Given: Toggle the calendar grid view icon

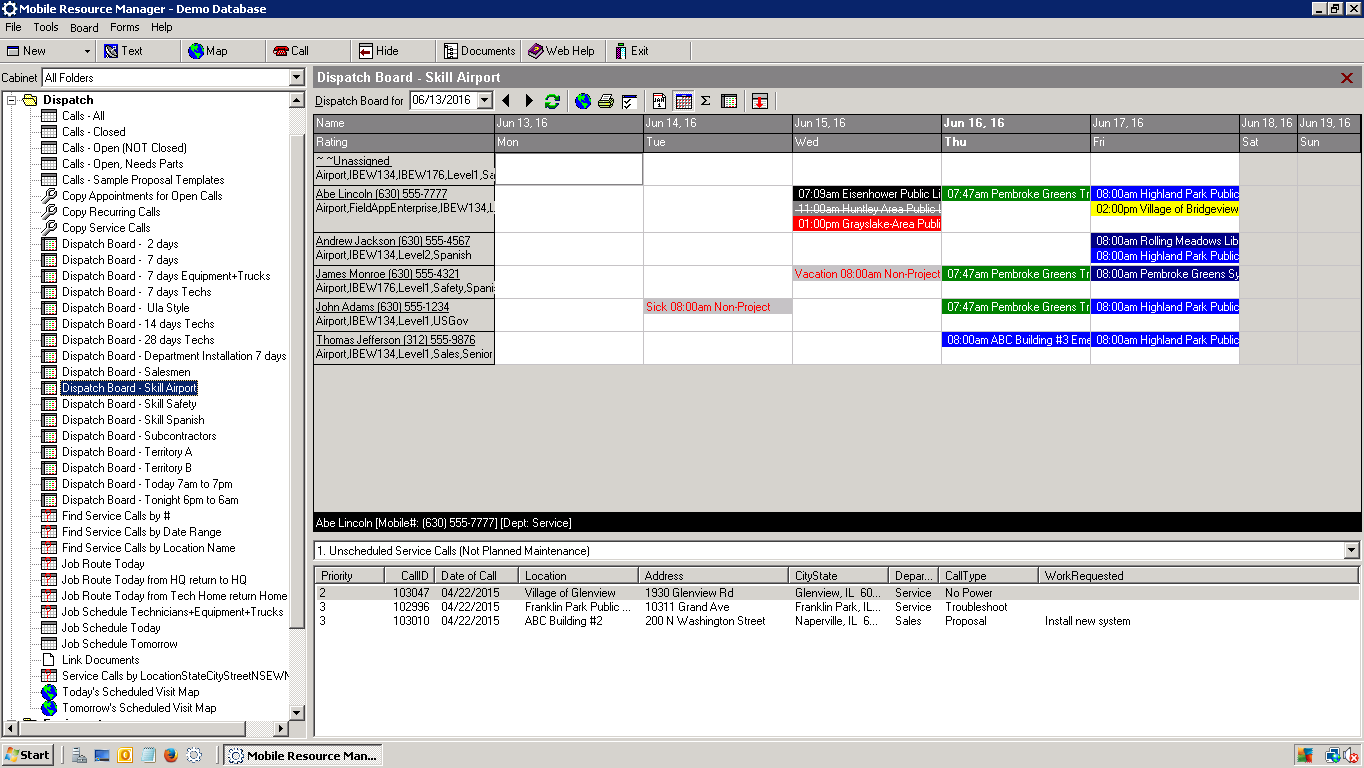Looking at the screenshot, I should click(x=684, y=101).
